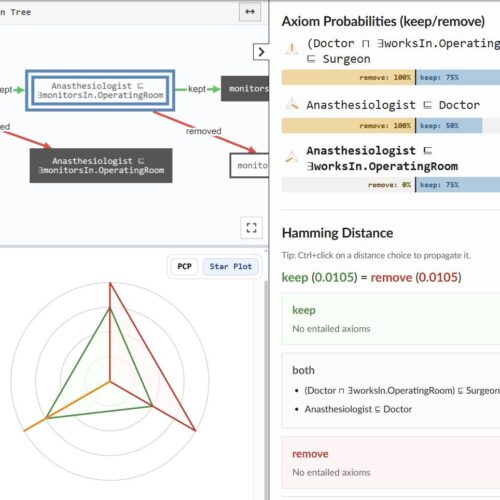500x500 pixels.
Task: Click keep 75% bar of worksIn.OperatingRoom axiom
Action: [458, 185]
